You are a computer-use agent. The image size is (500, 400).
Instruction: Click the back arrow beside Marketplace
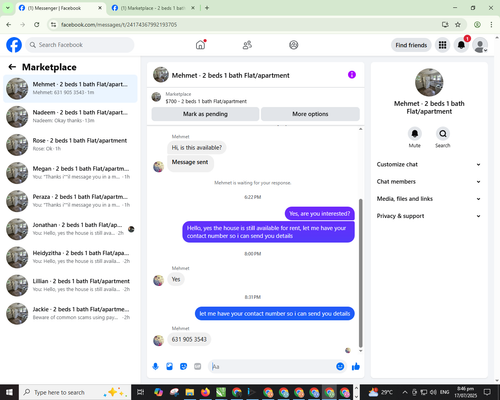pos(12,67)
